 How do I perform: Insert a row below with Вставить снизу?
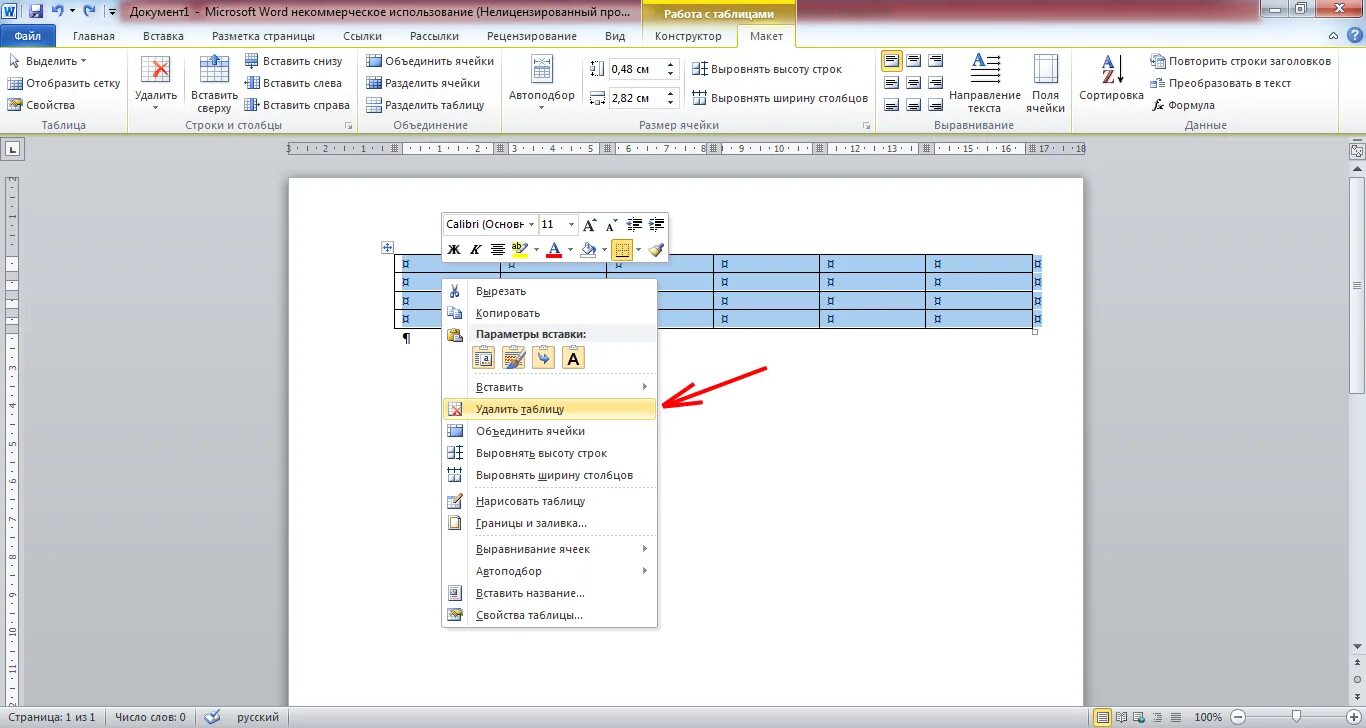coord(293,61)
